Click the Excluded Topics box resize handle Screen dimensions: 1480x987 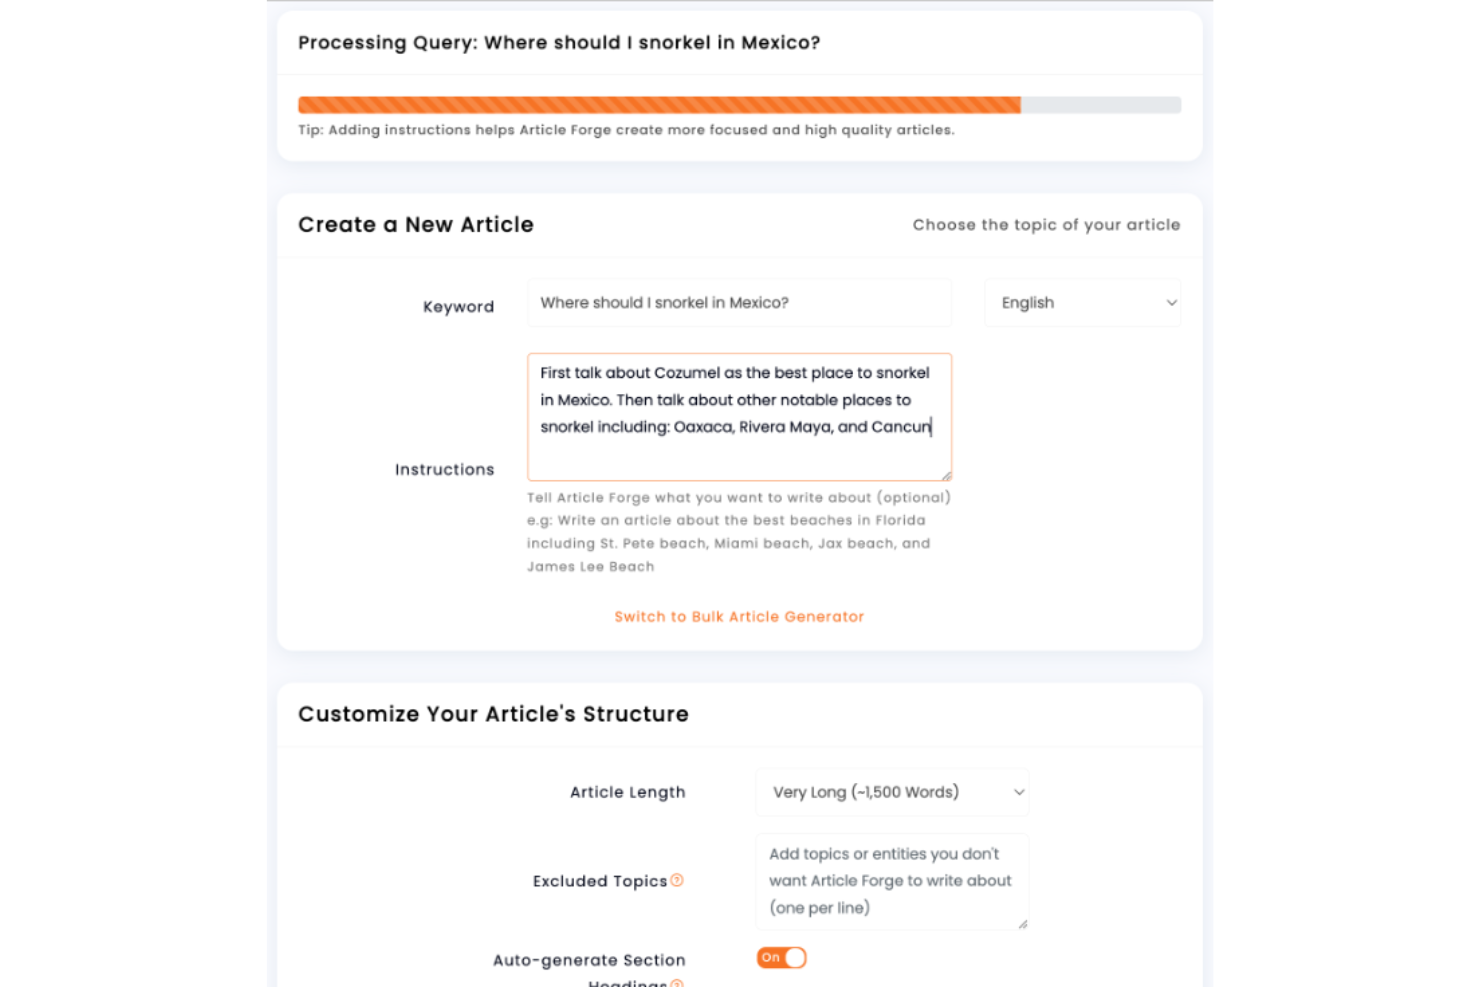click(x=1023, y=924)
